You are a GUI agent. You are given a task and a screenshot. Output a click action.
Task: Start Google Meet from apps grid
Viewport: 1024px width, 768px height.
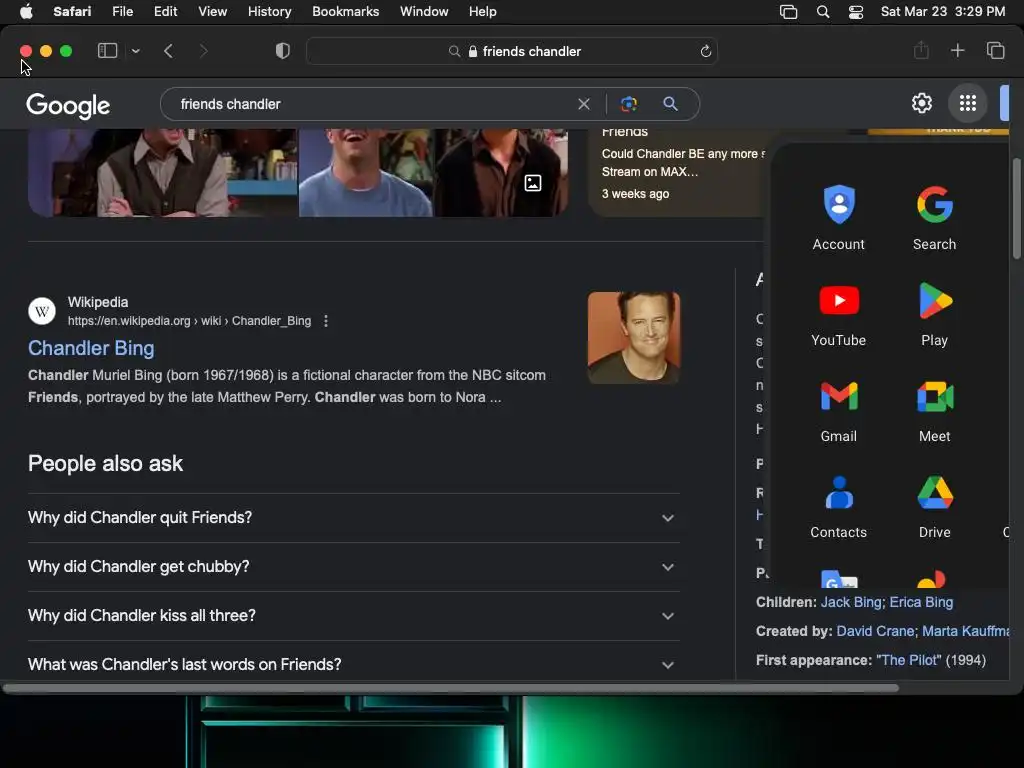pos(935,410)
